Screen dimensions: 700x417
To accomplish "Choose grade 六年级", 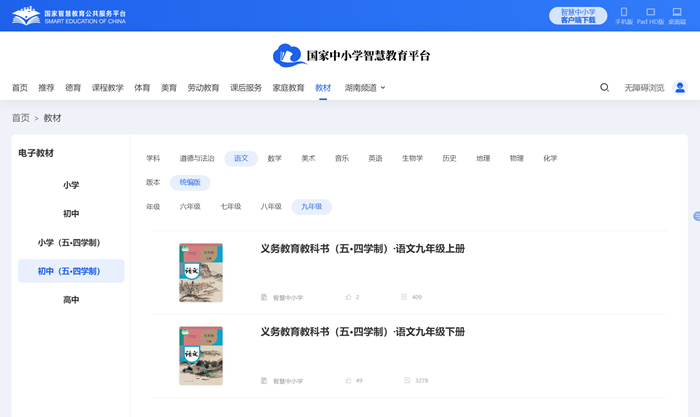I will (190, 207).
